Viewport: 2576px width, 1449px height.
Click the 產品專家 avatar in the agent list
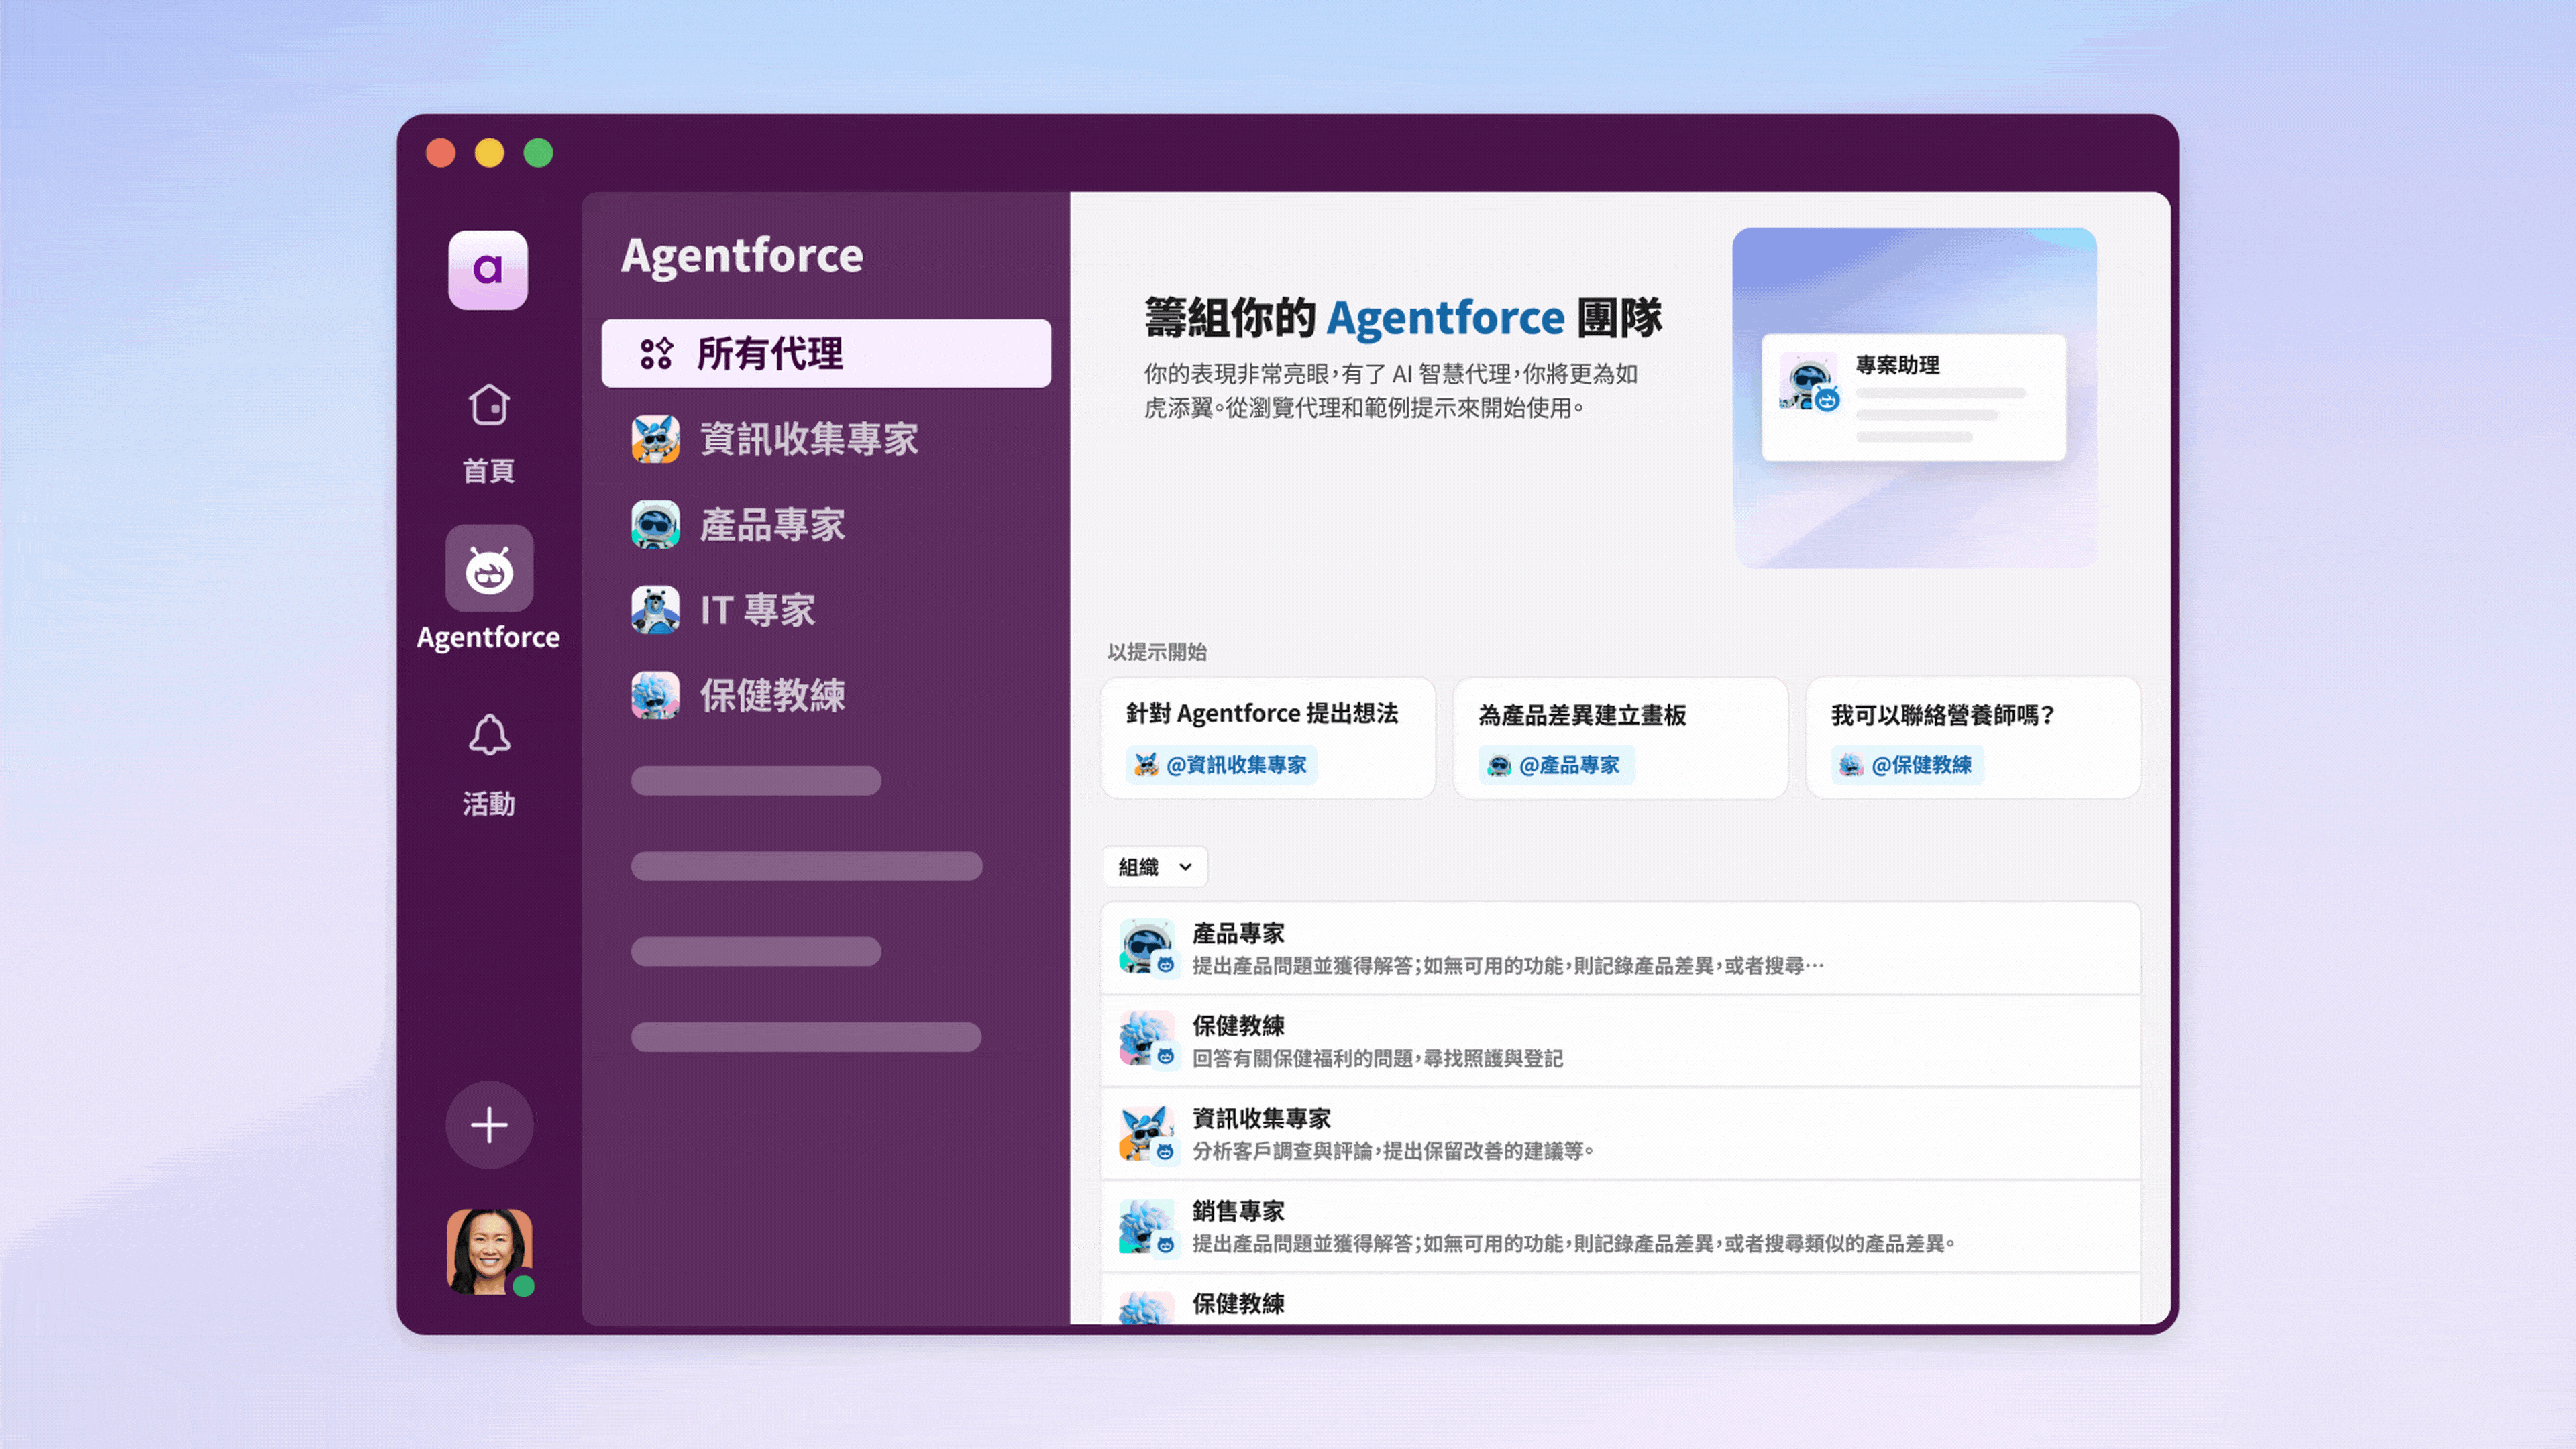[1147, 947]
